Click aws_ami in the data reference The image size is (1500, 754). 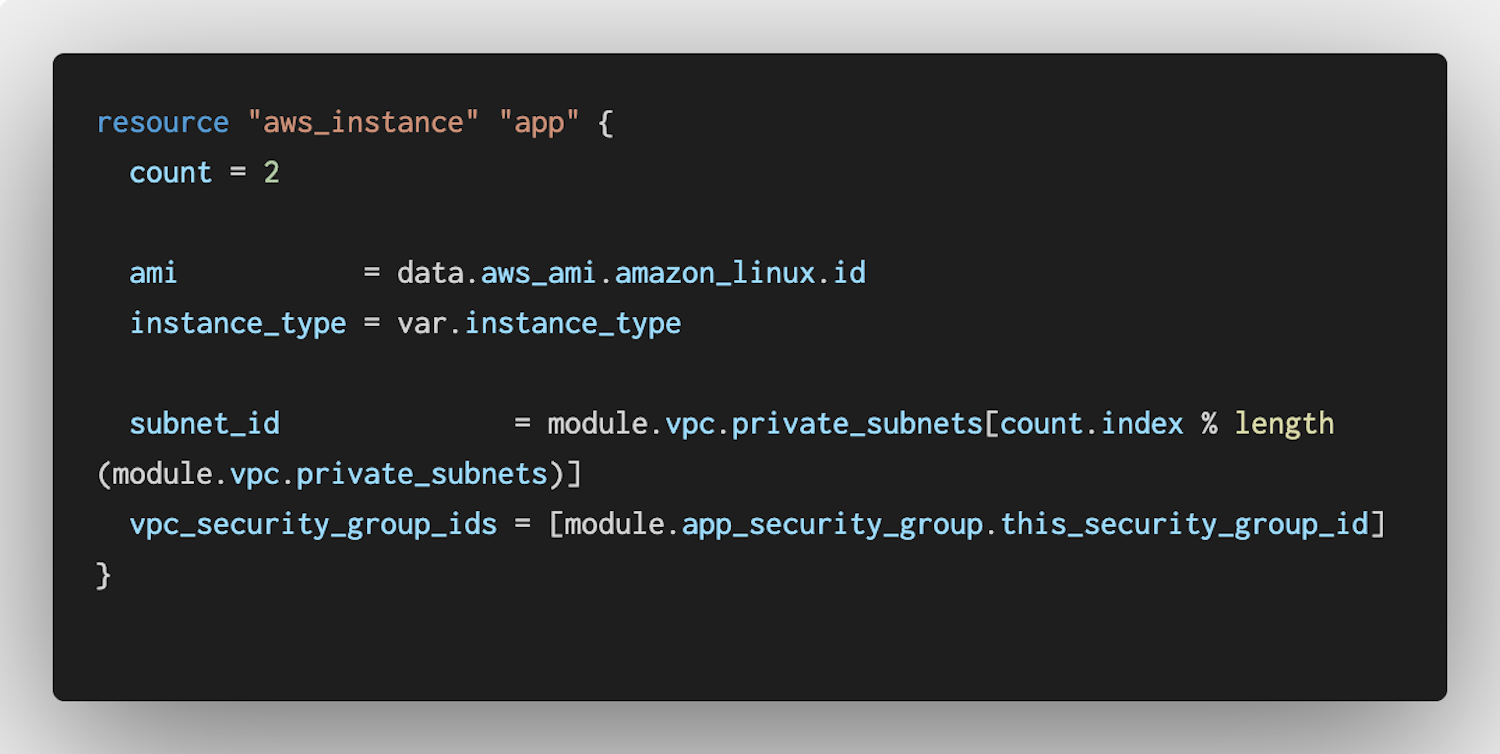click(539, 273)
